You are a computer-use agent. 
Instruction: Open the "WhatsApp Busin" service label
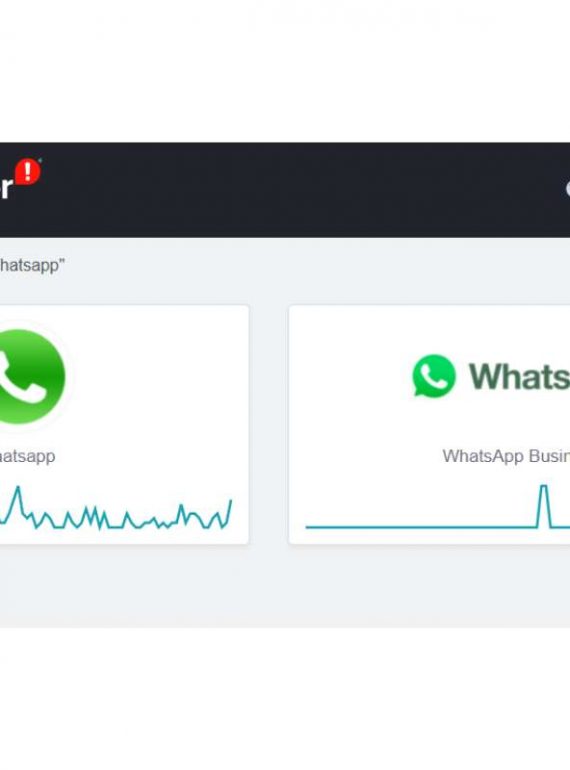click(x=506, y=456)
